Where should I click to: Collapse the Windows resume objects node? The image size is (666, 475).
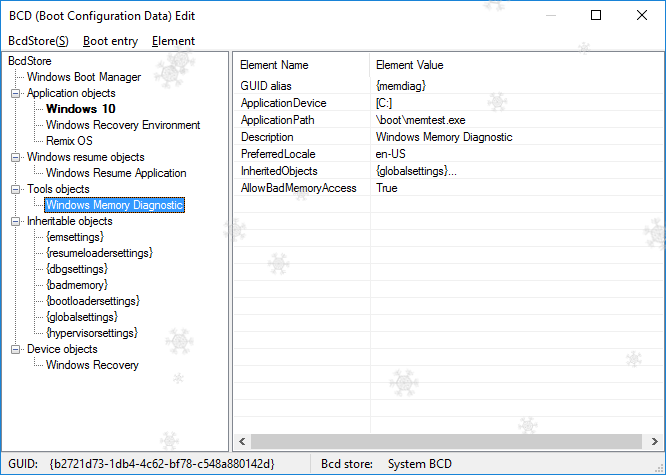[x=16, y=157]
